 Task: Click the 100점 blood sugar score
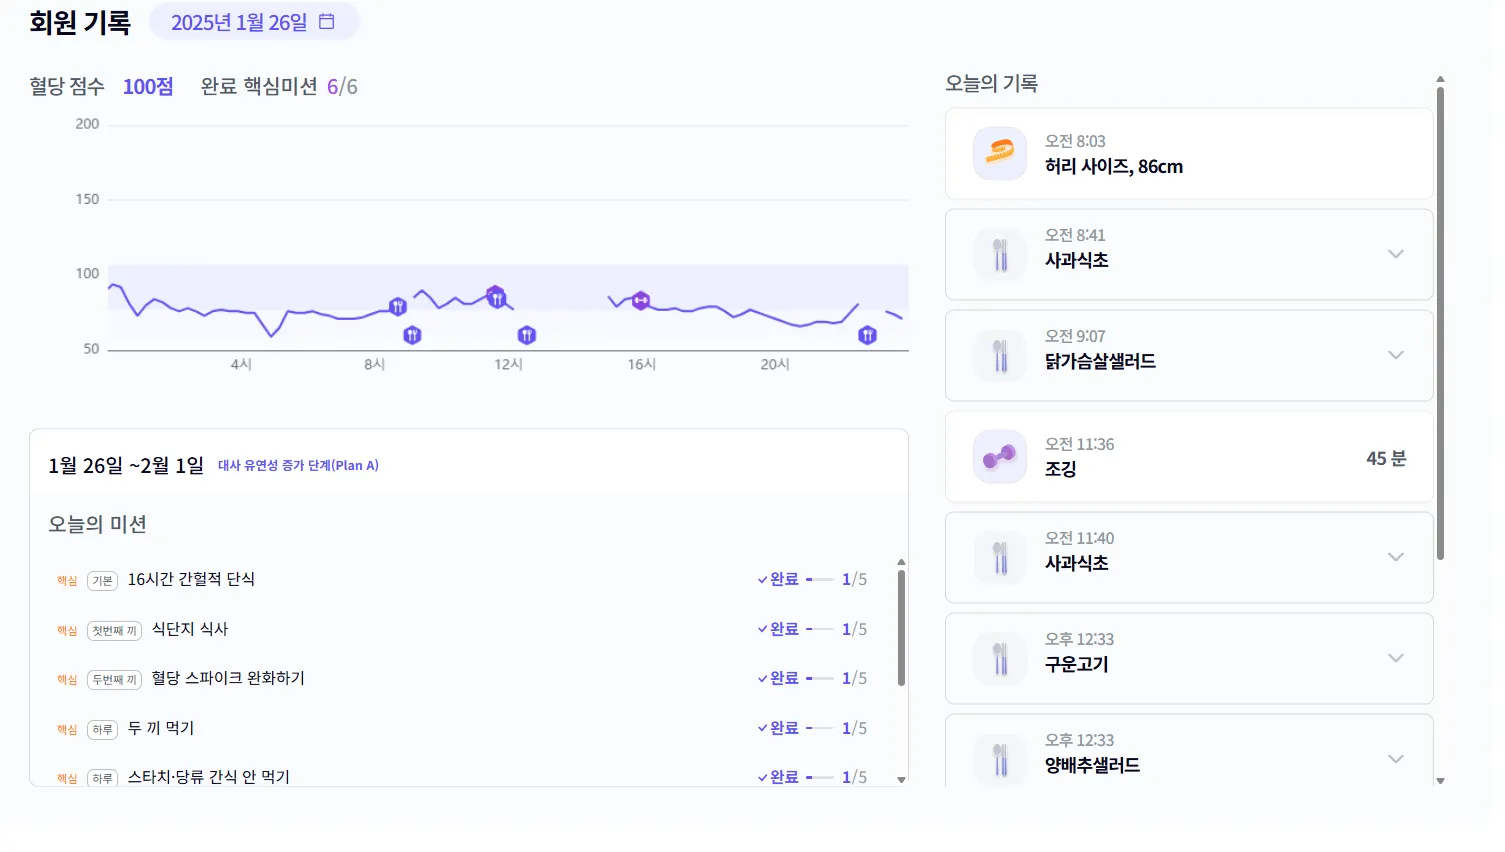(x=148, y=87)
